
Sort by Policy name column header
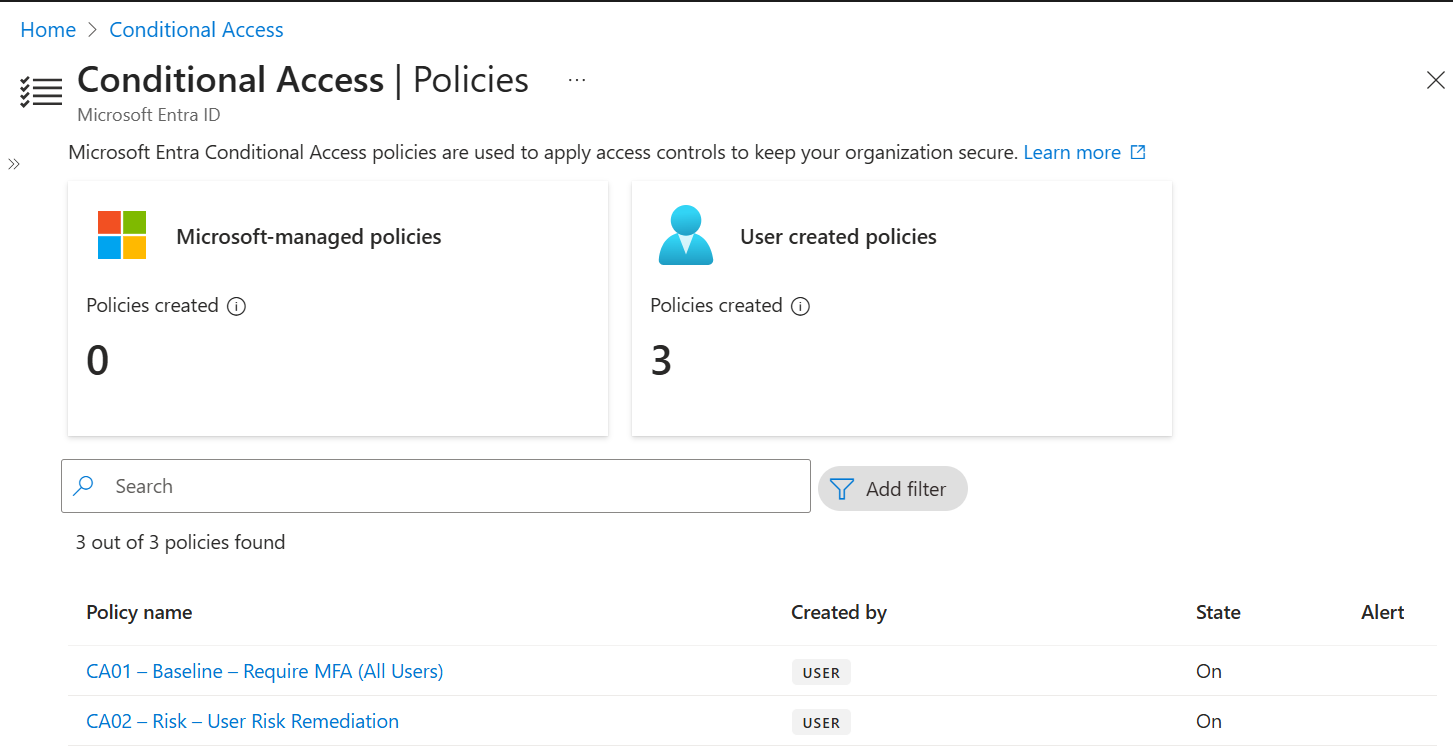click(x=139, y=613)
